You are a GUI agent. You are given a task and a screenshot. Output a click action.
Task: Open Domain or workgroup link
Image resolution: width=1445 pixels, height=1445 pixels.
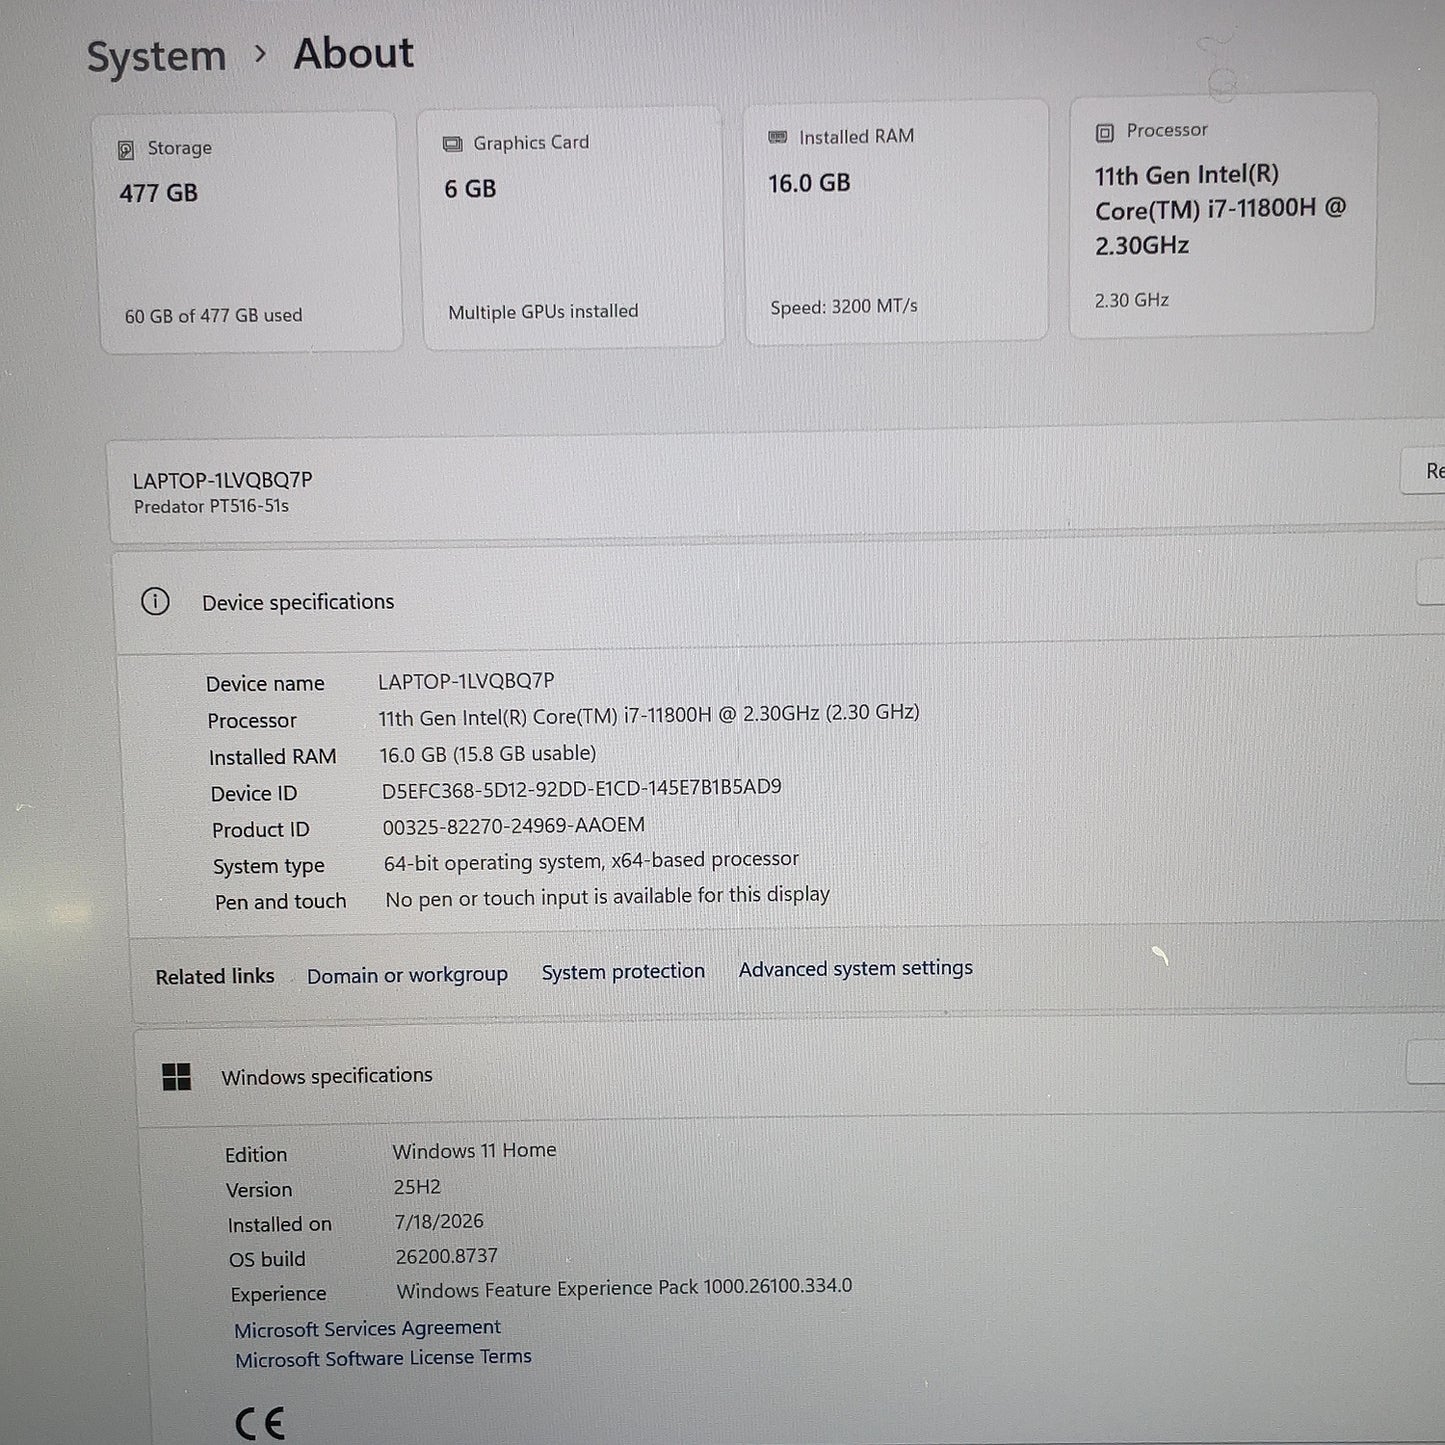pos(407,975)
